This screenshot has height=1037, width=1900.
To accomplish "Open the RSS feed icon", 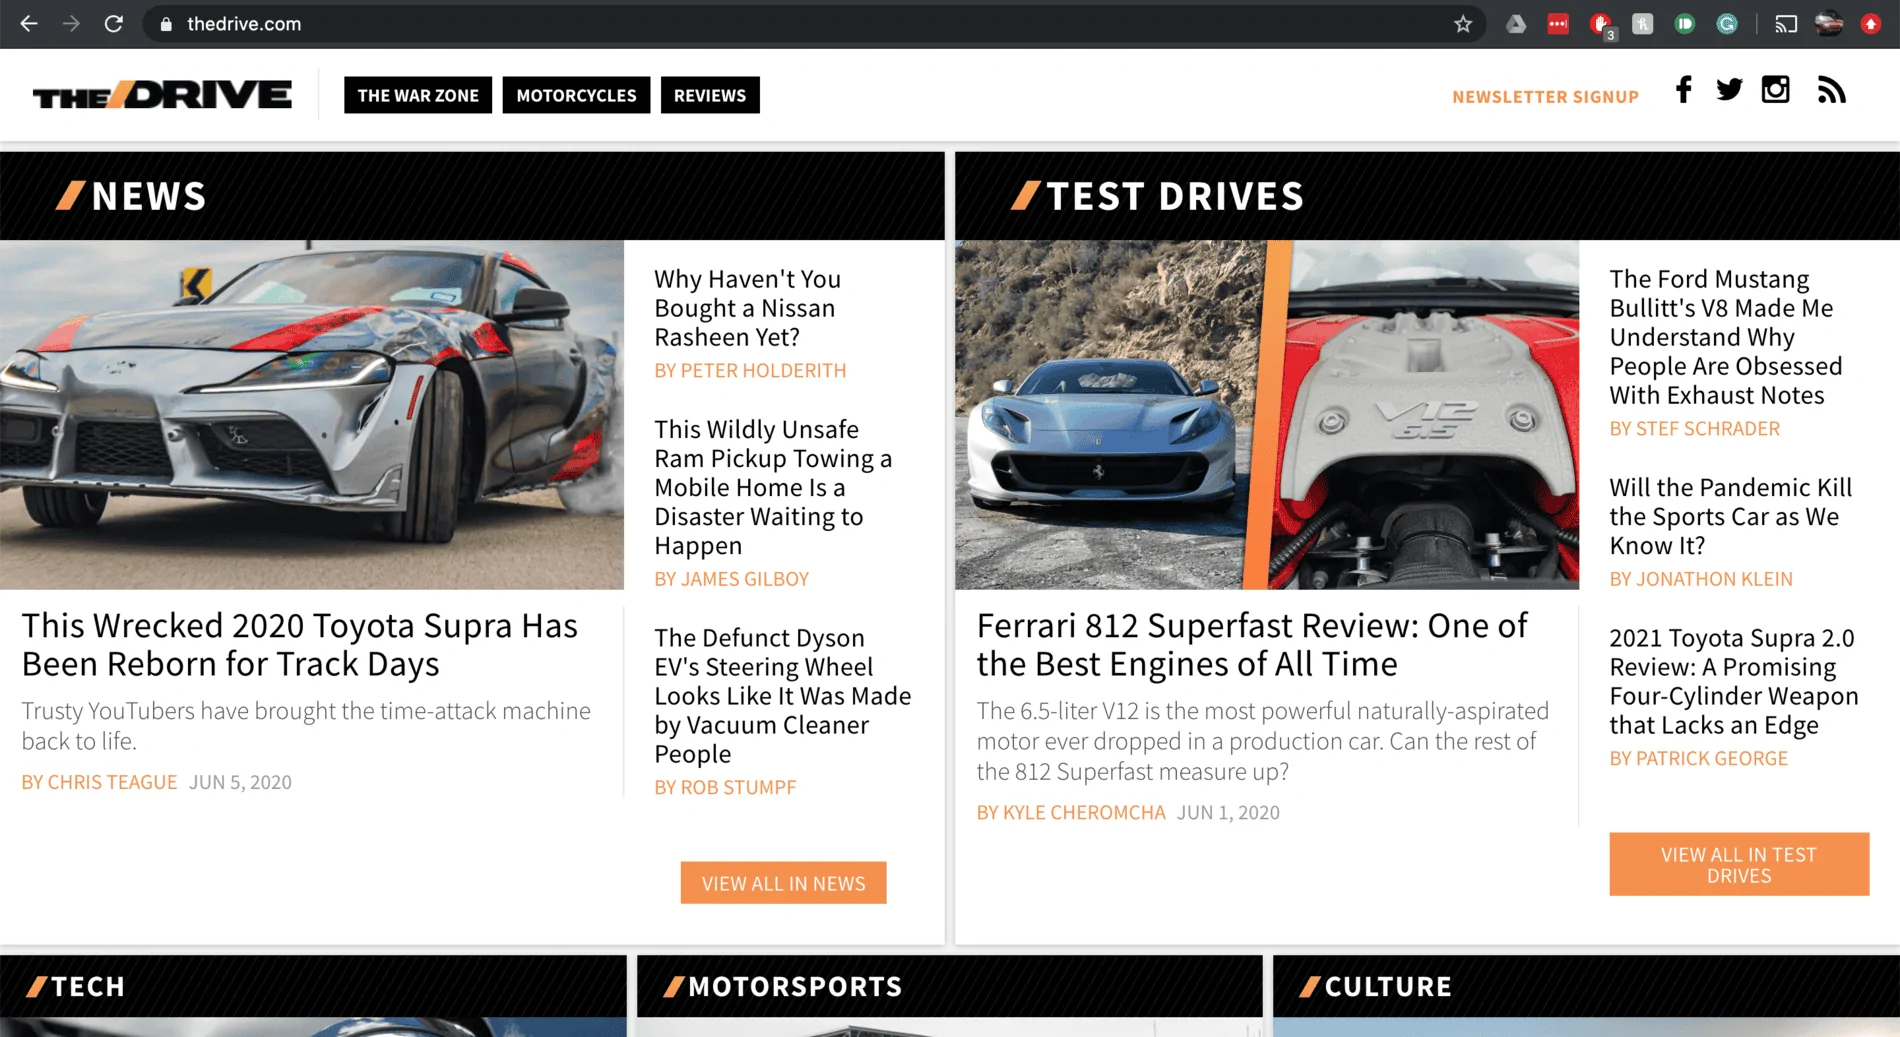I will coord(1831,90).
